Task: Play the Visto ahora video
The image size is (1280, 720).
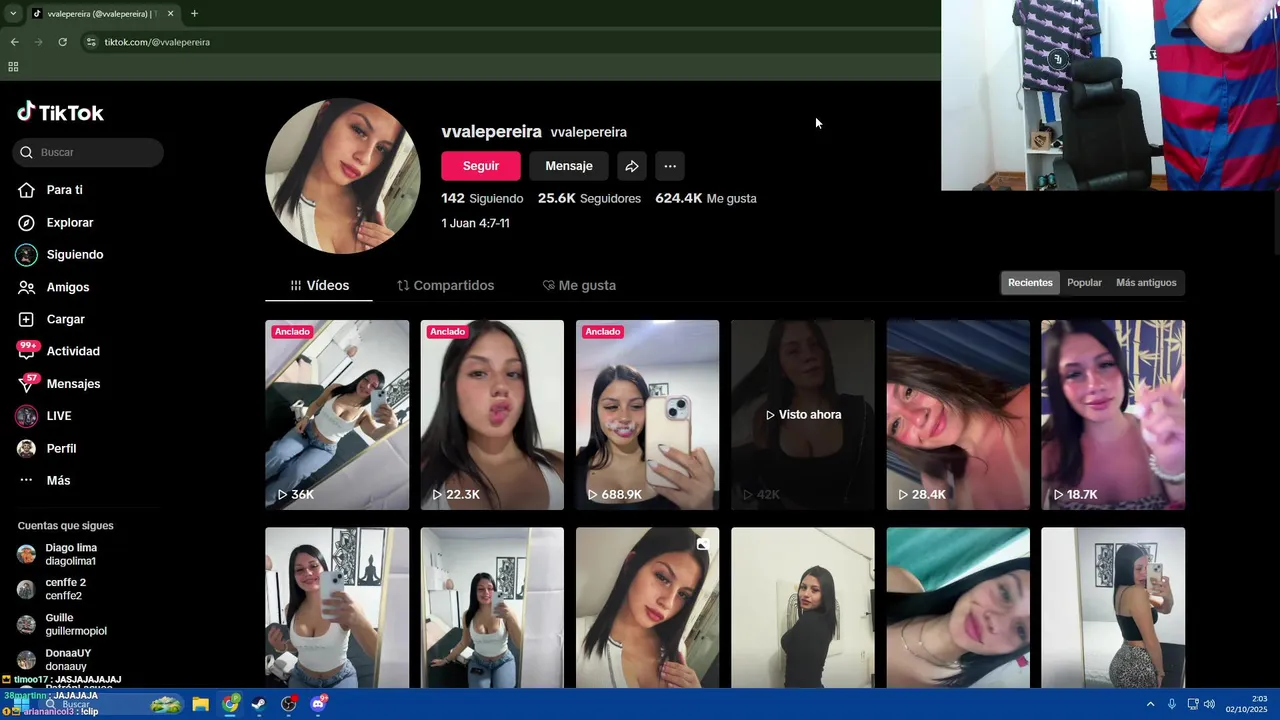Action: (x=803, y=415)
